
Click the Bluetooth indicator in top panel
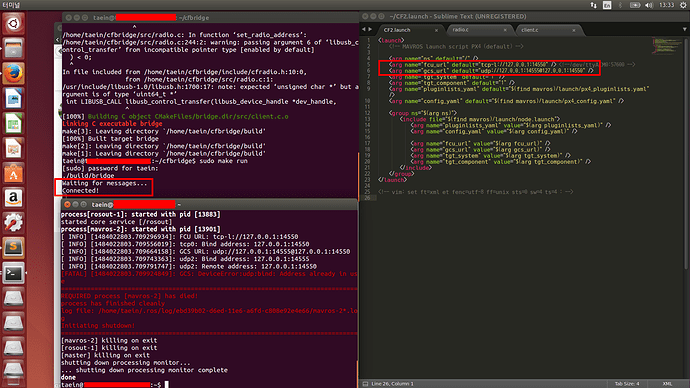pyautogui.click(x=620, y=5)
